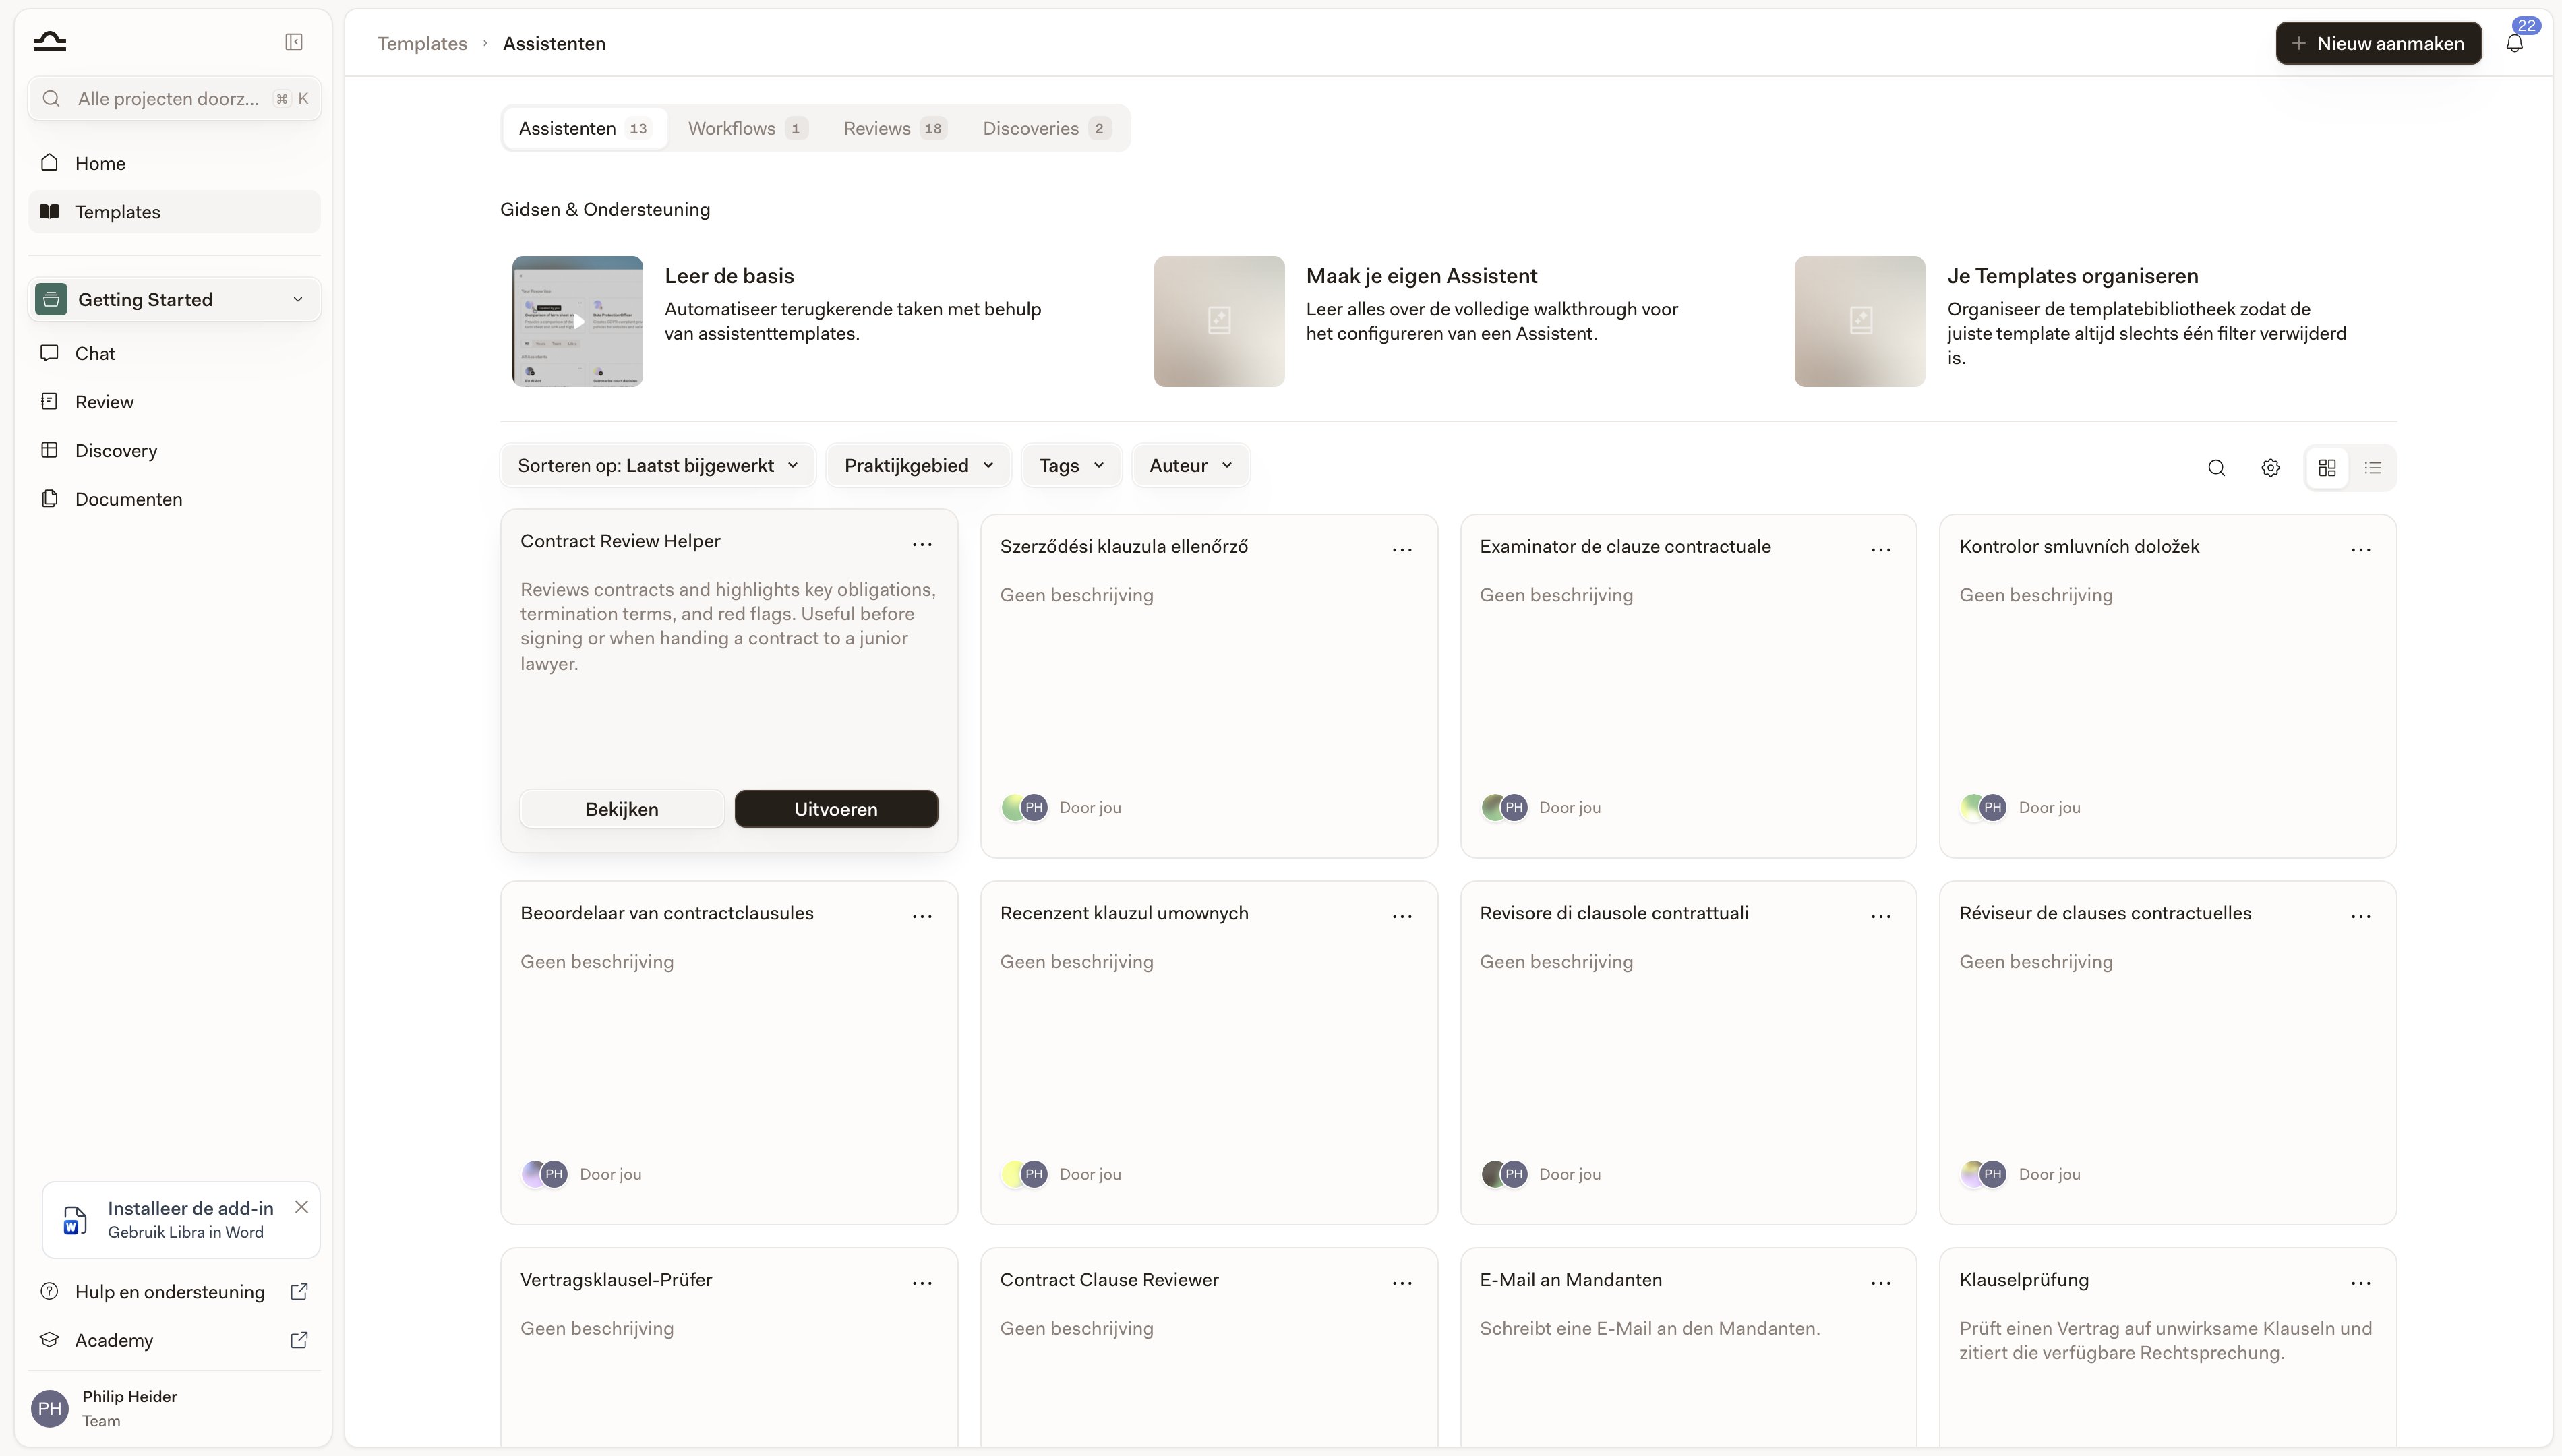Click the Philip Heider avatar
Screen dimensions: 2562x1456
(x=50, y=1408)
